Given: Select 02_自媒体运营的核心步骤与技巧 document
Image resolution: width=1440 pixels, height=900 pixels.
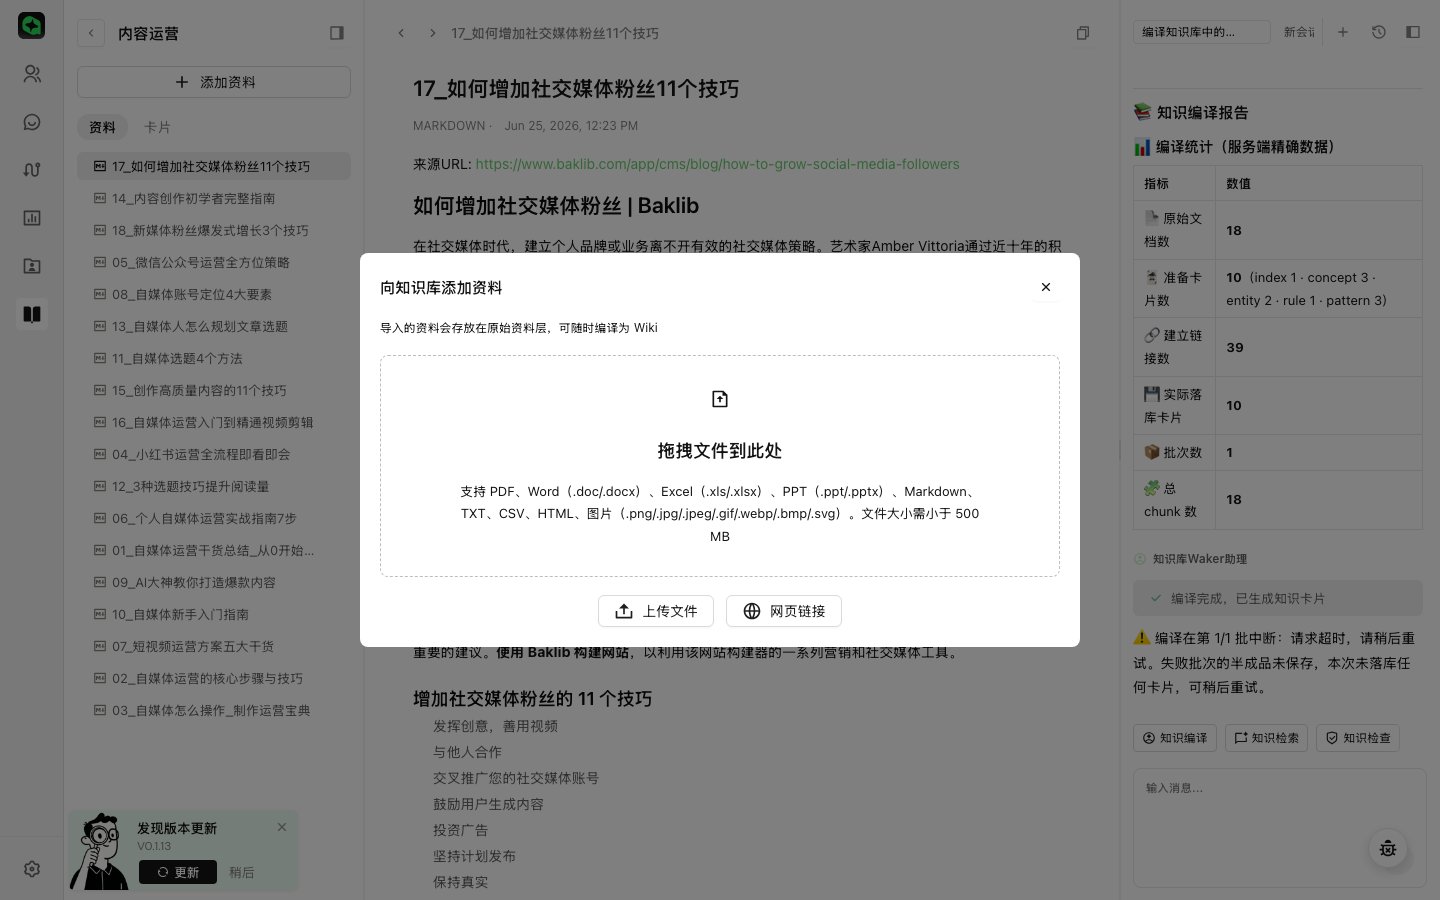Looking at the screenshot, I should coord(214,678).
